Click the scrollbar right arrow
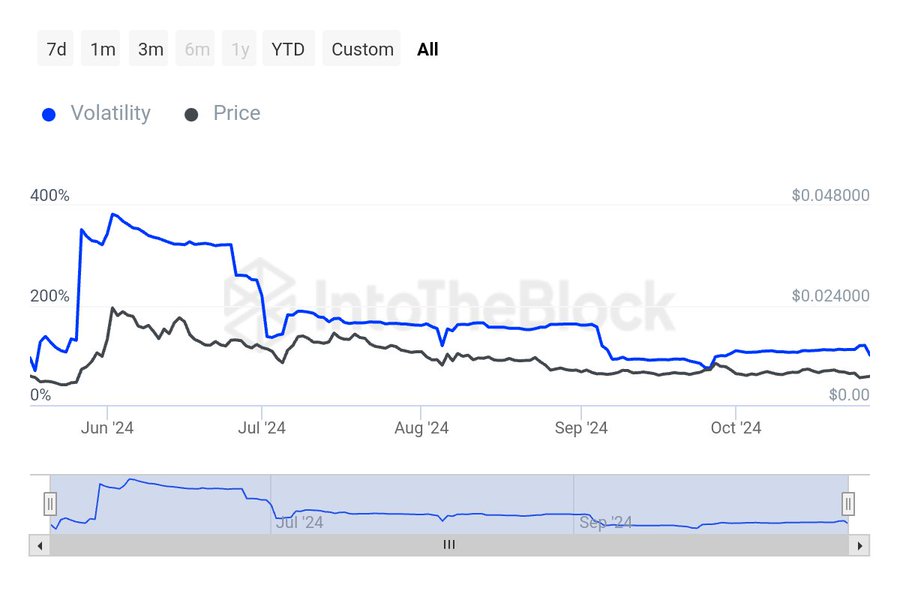 pos(860,545)
